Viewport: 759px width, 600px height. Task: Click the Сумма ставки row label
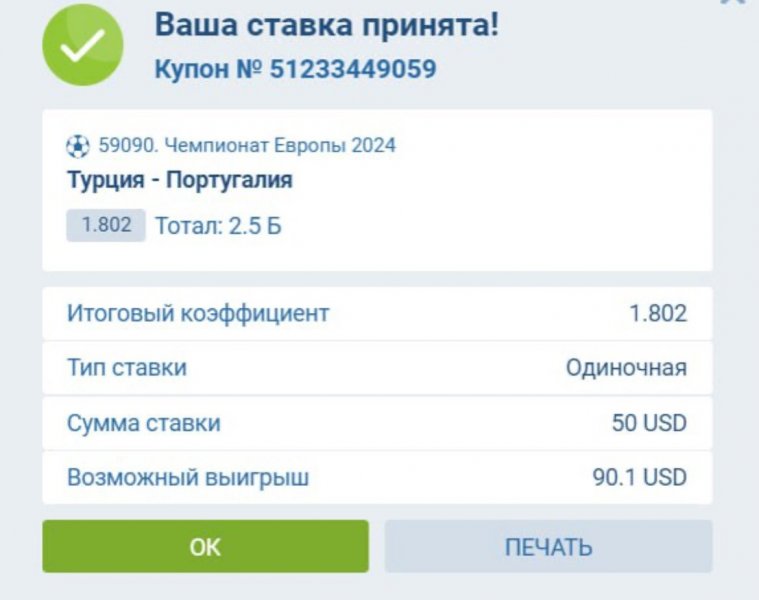coord(144,423)
